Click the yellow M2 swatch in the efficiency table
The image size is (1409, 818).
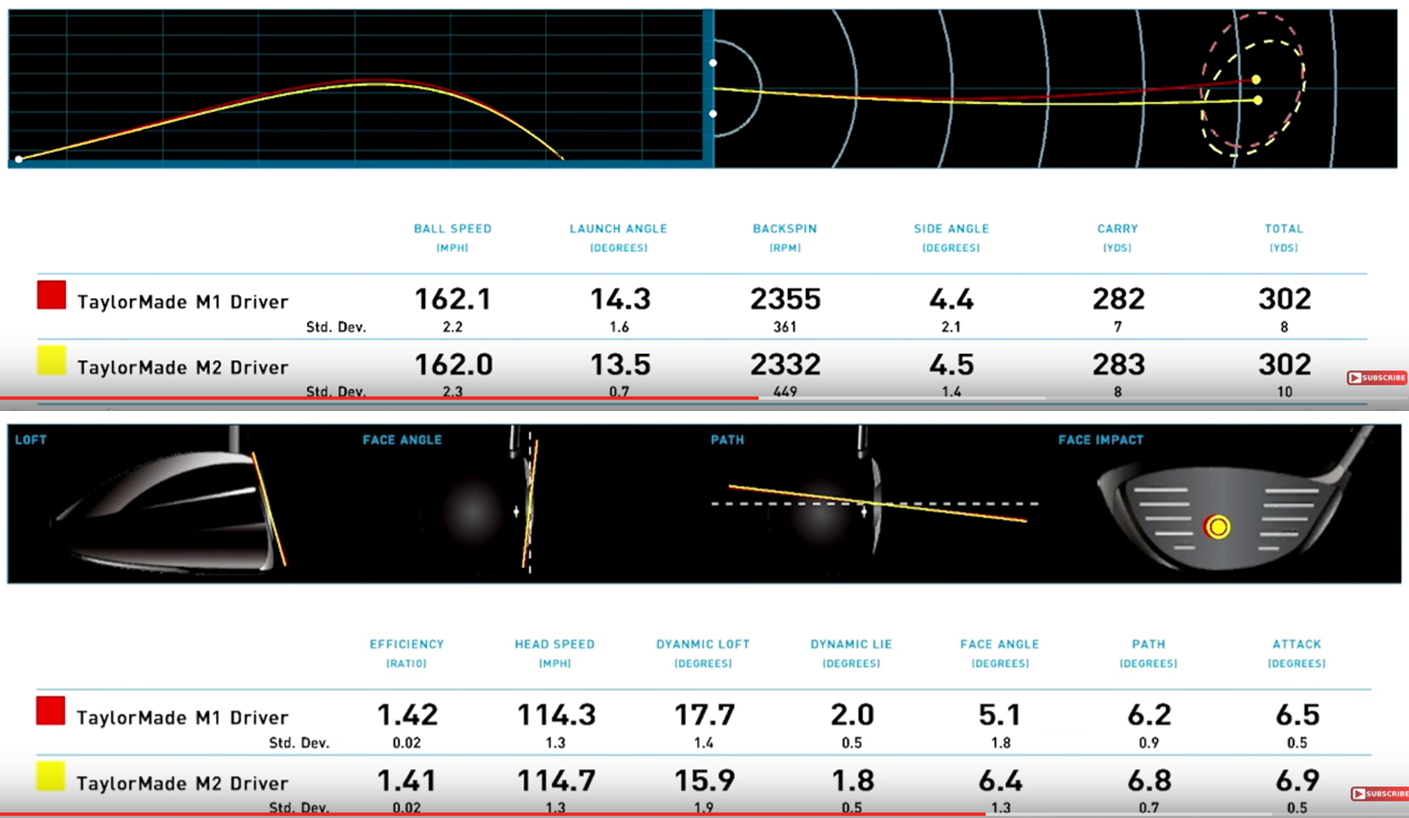[51, 776]
